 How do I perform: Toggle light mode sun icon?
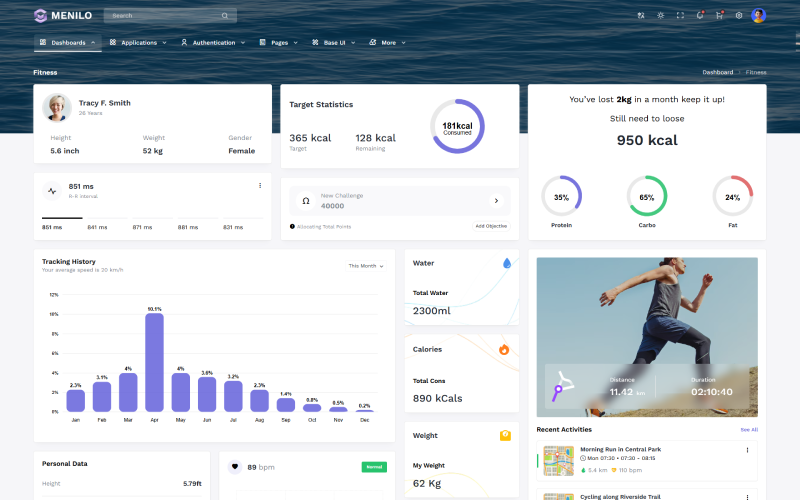pyautogui.click(x=660, y=15)
